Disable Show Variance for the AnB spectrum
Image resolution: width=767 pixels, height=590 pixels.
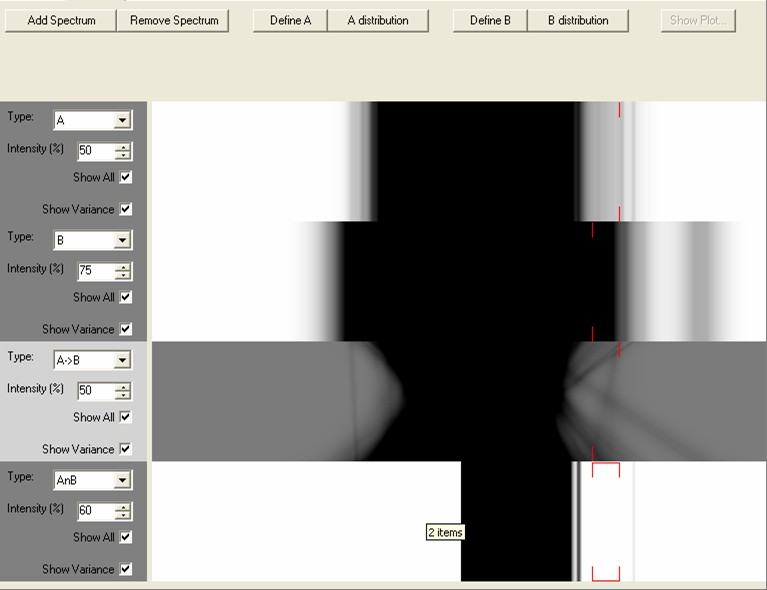click(125, 569)
